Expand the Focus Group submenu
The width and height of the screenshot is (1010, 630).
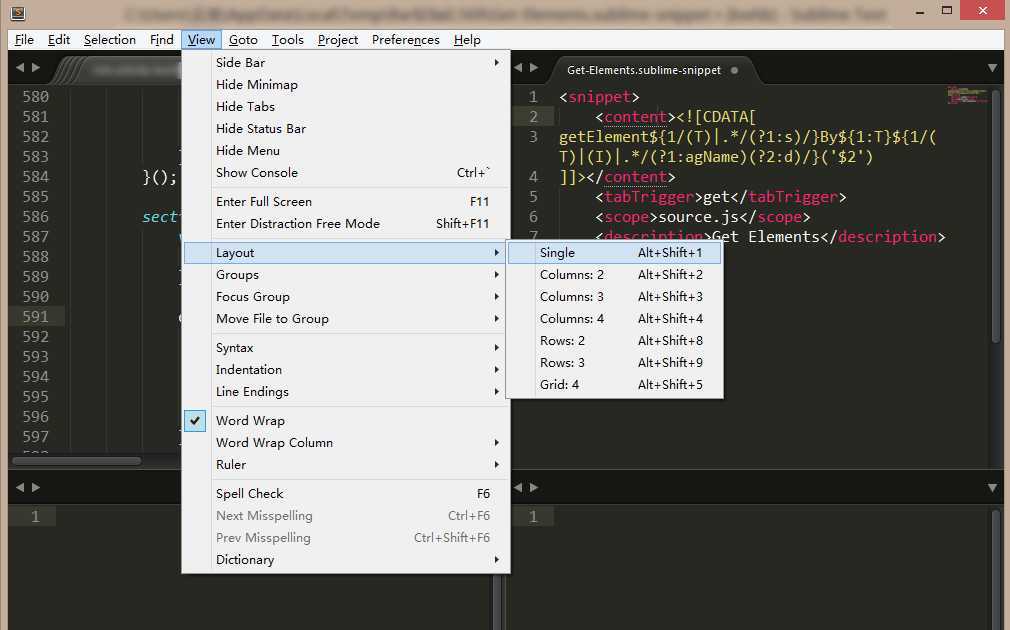point(346,296)
